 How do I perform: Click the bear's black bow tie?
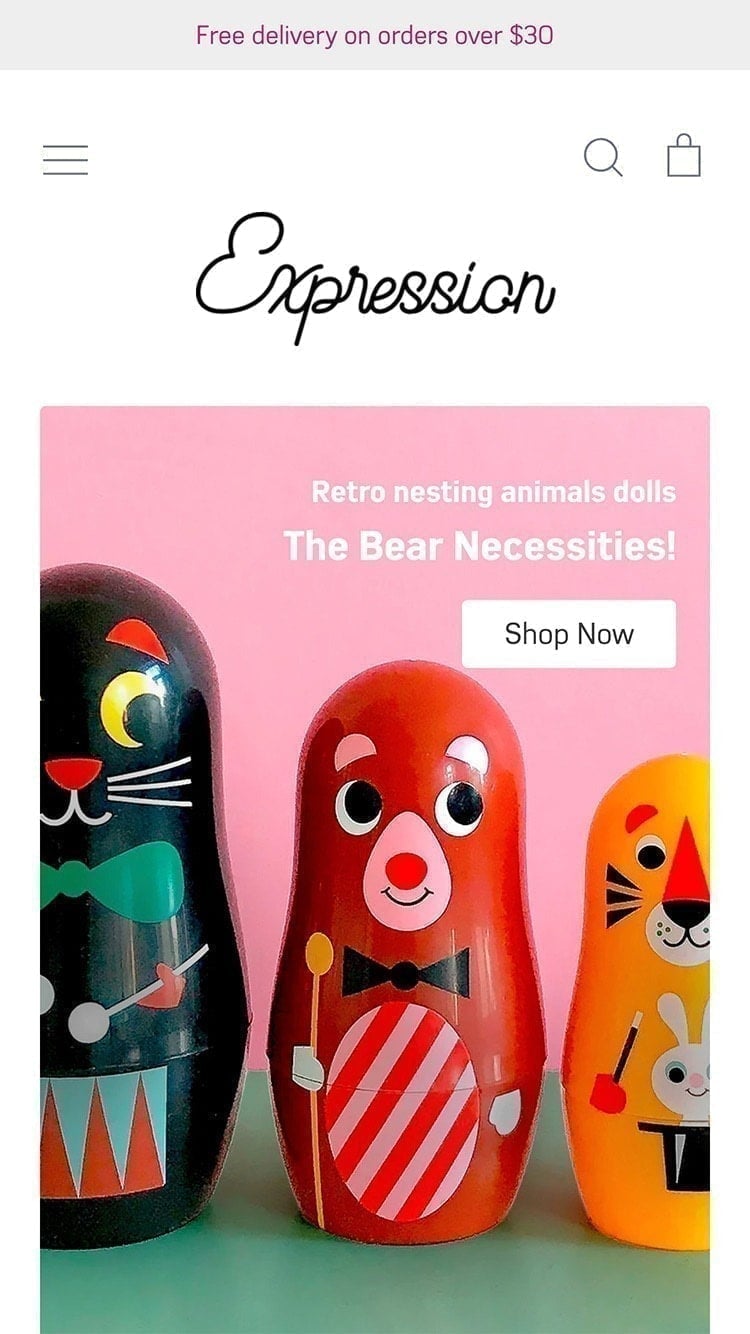tap(406, 972)
